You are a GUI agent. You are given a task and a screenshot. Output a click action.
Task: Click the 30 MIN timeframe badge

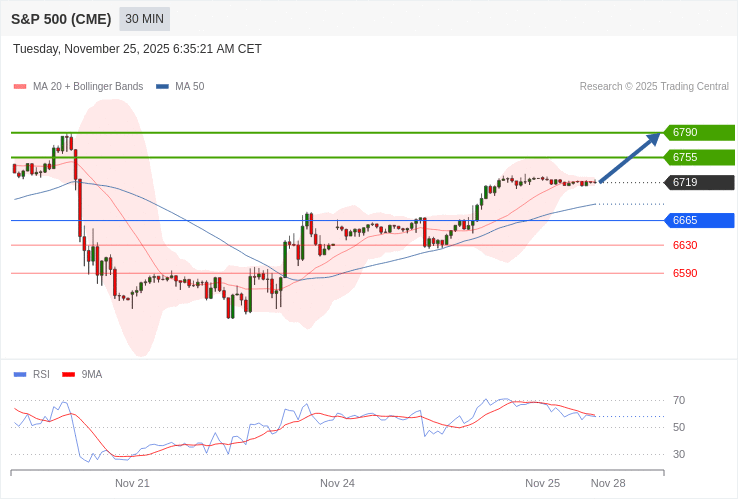coord(144,19)
